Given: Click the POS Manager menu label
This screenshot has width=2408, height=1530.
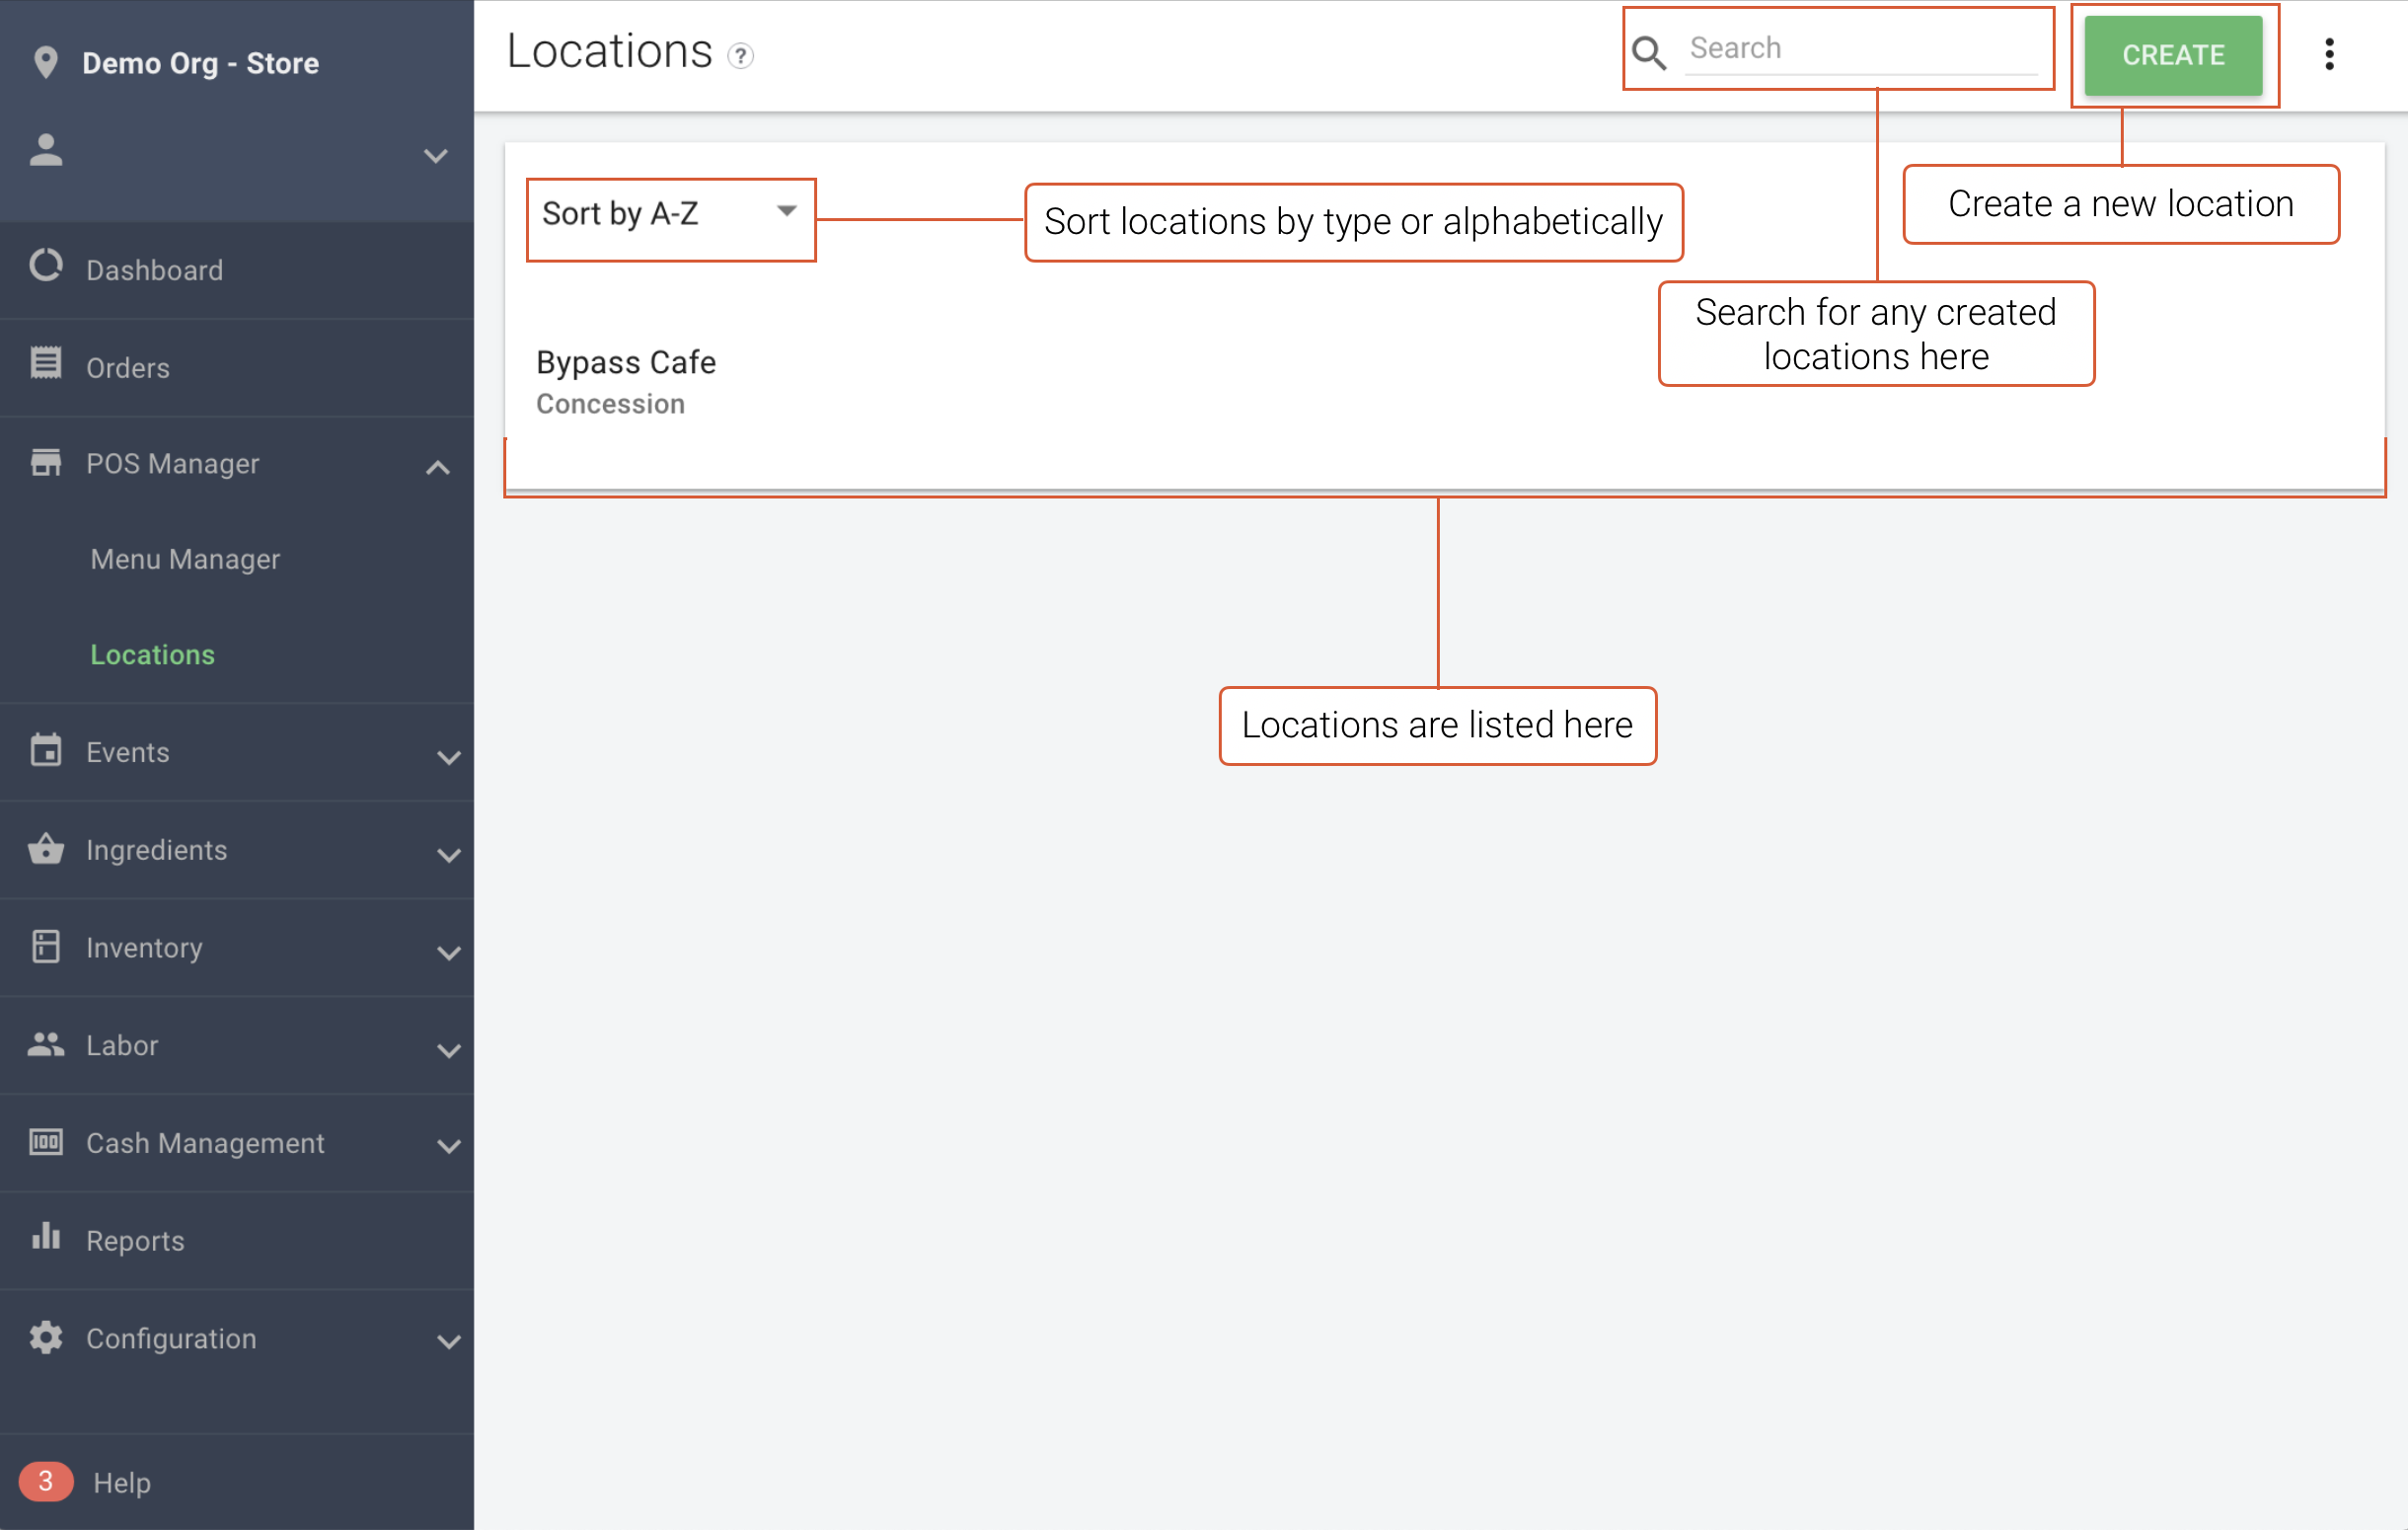Looking at the screenshot, I should coord(172,464).
